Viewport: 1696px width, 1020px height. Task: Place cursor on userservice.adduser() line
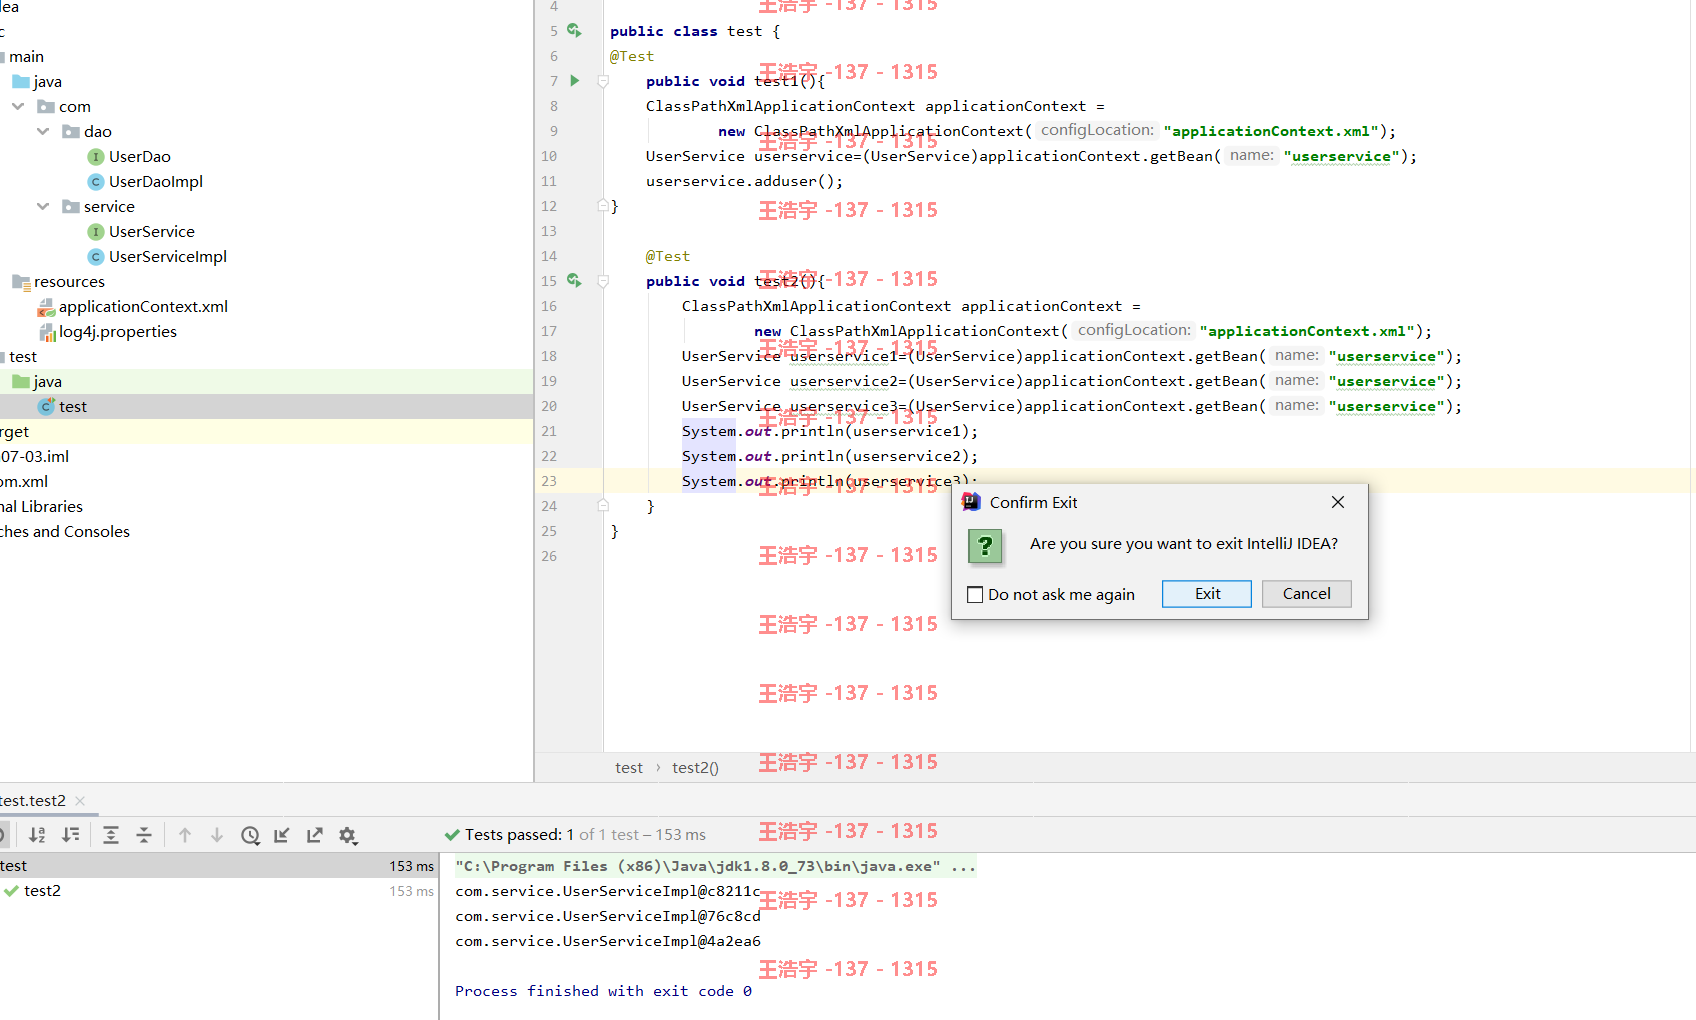[x=744, y=181]
